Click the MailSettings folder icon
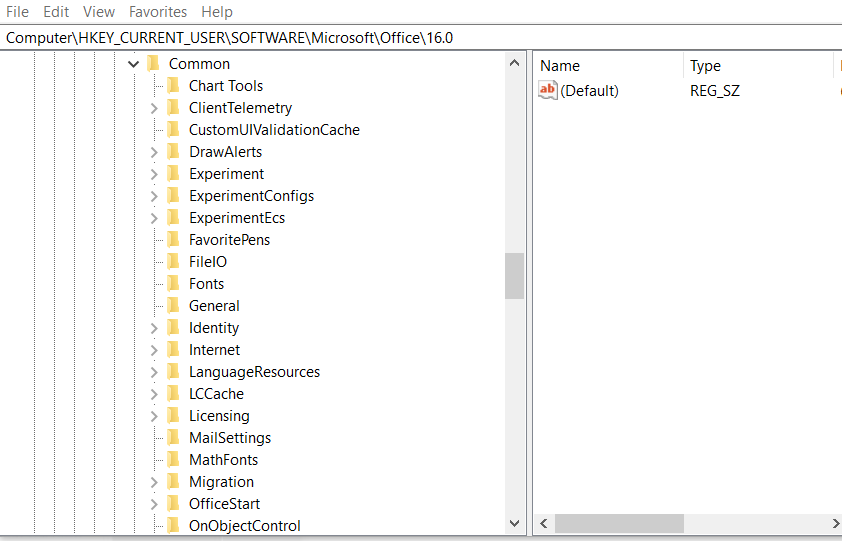Viewport: 842px width, 541px height. point(173,438)
